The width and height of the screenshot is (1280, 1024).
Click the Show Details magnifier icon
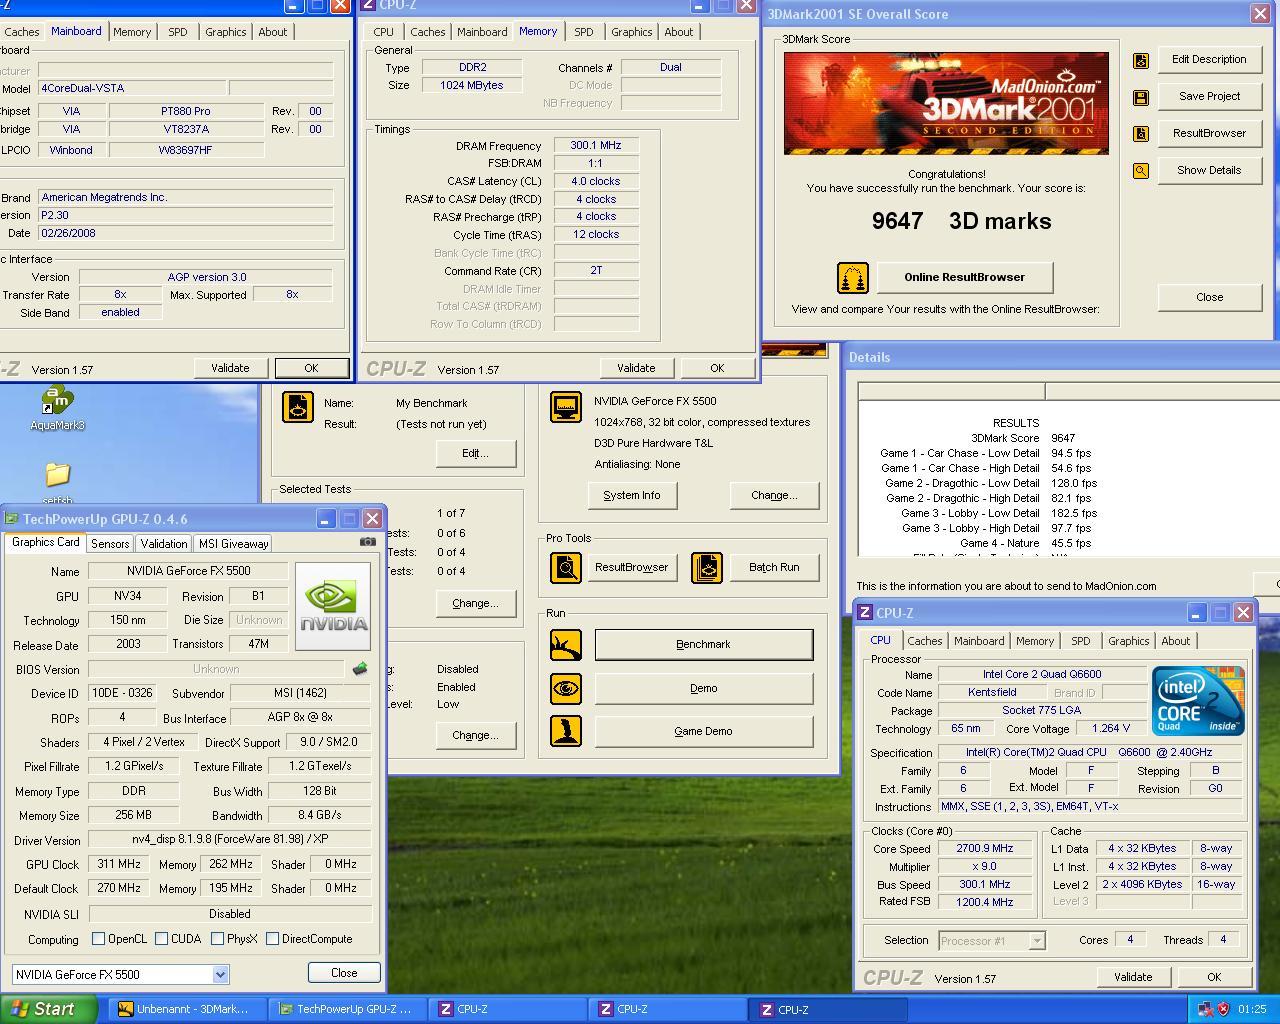(x=1140, y=171)
